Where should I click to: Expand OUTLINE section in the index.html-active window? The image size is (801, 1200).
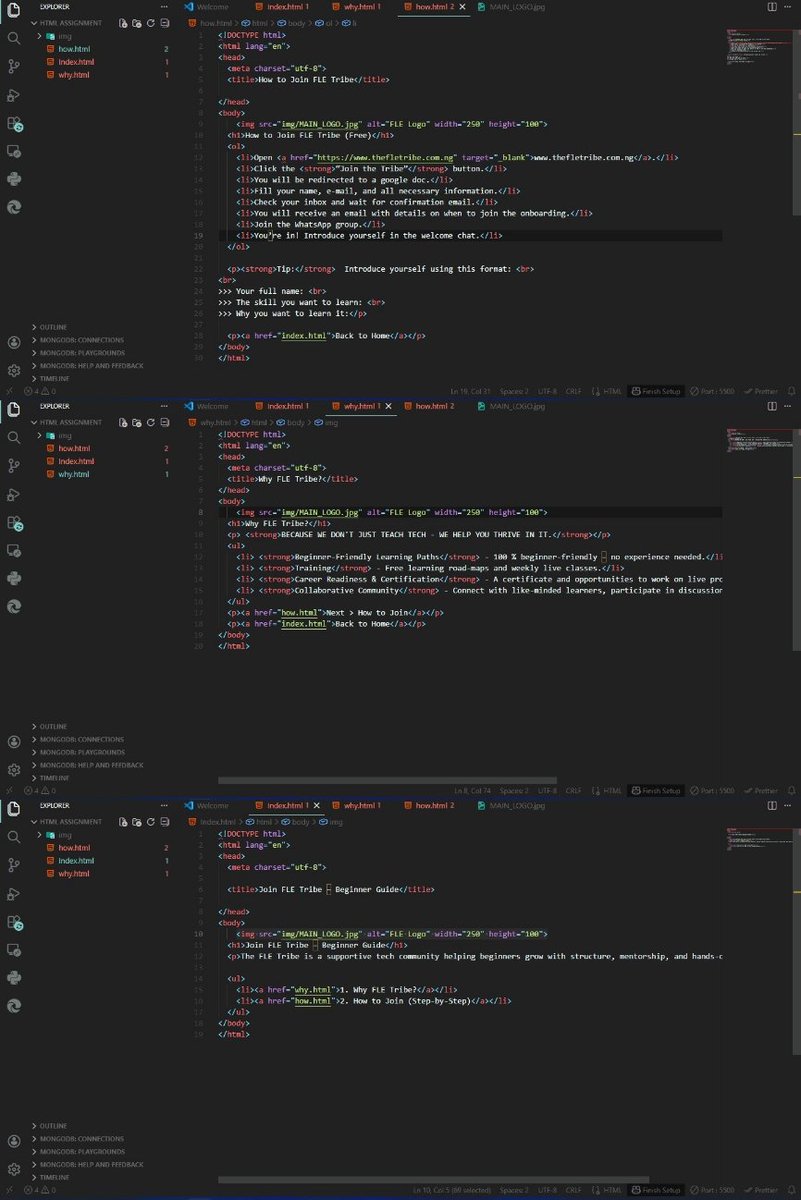coord(50,1126)
